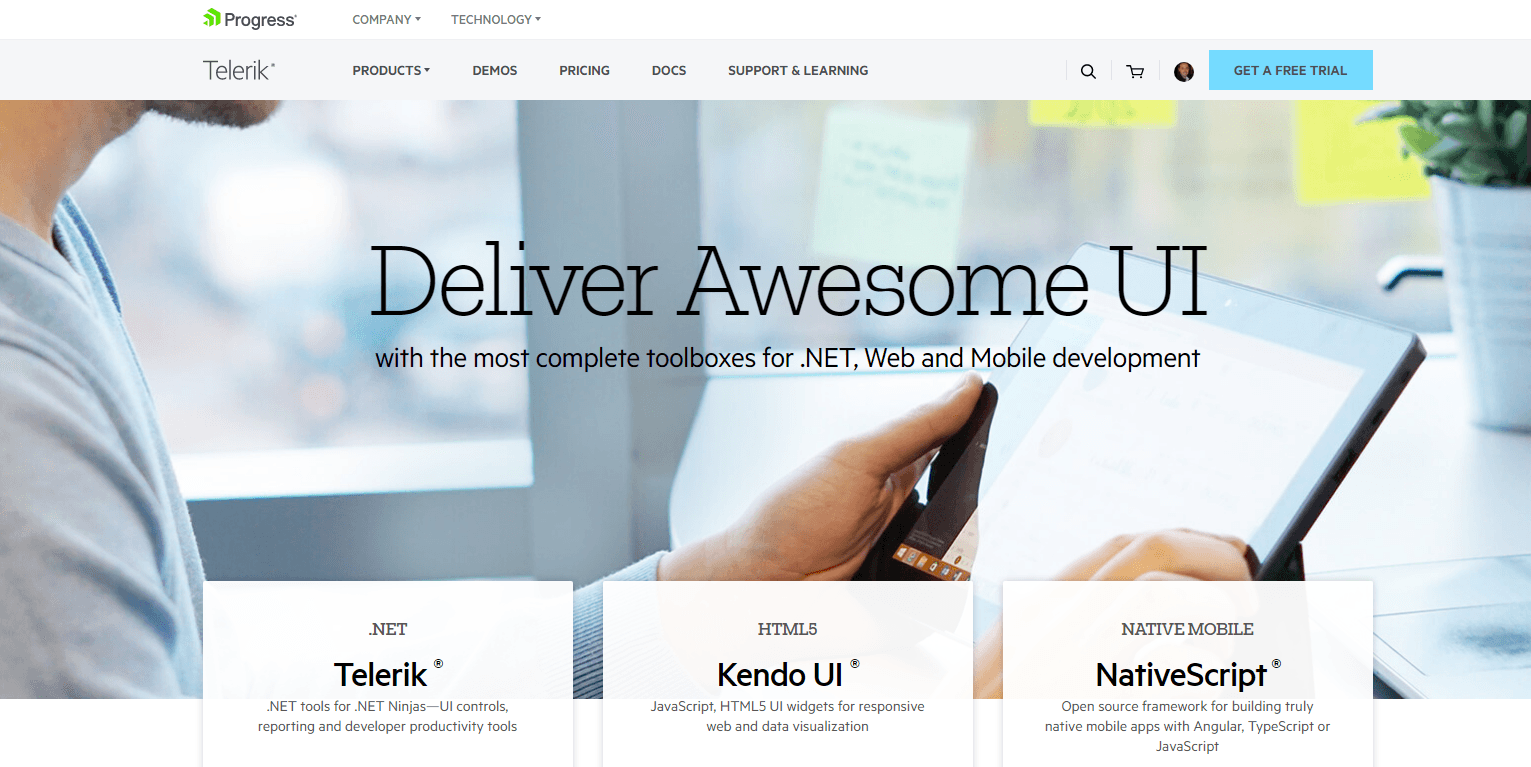Click the 'most complete toolboxes' subtitle text
Viewport: 1531px width, 767px height.
(x=788, y=358)
